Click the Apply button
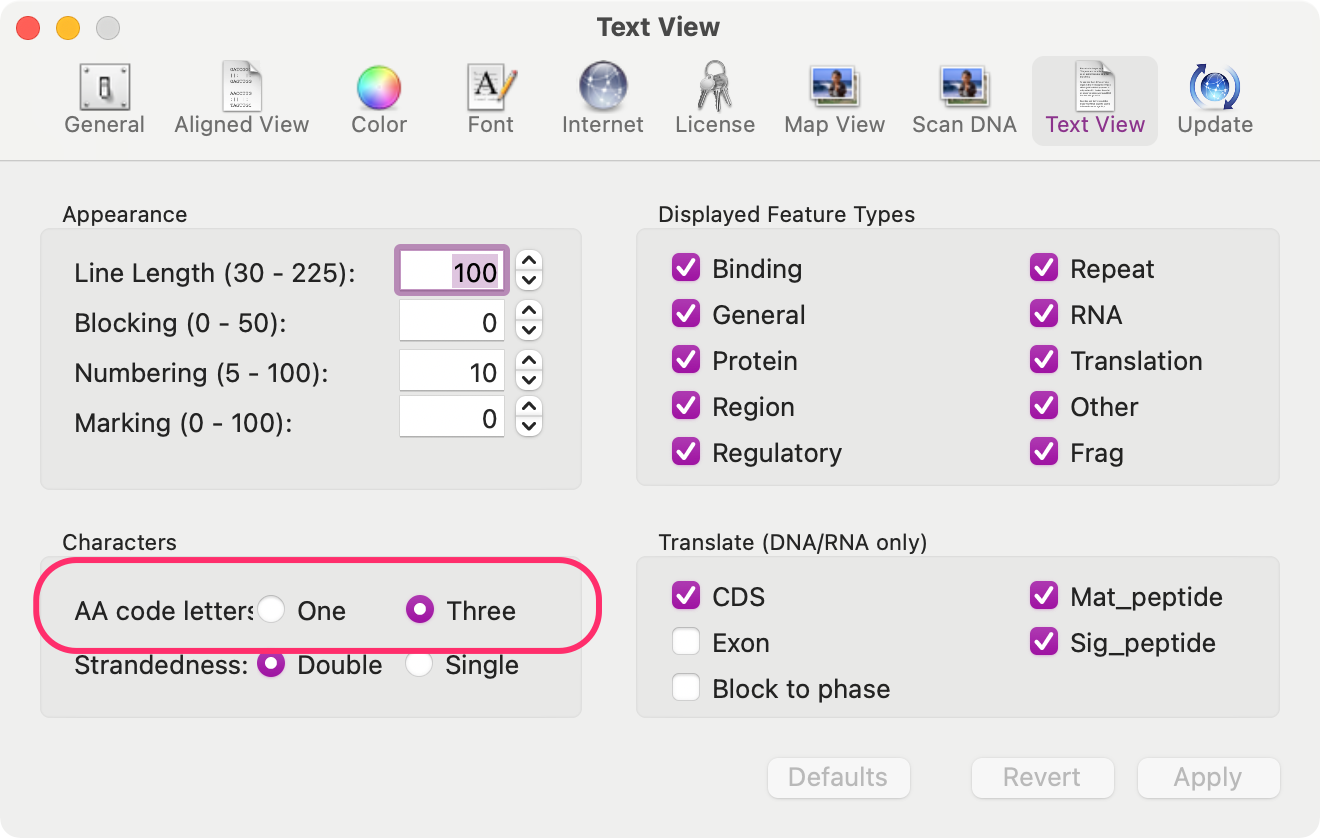This screenshot has height=838, width=1320. coord(1208,778)
